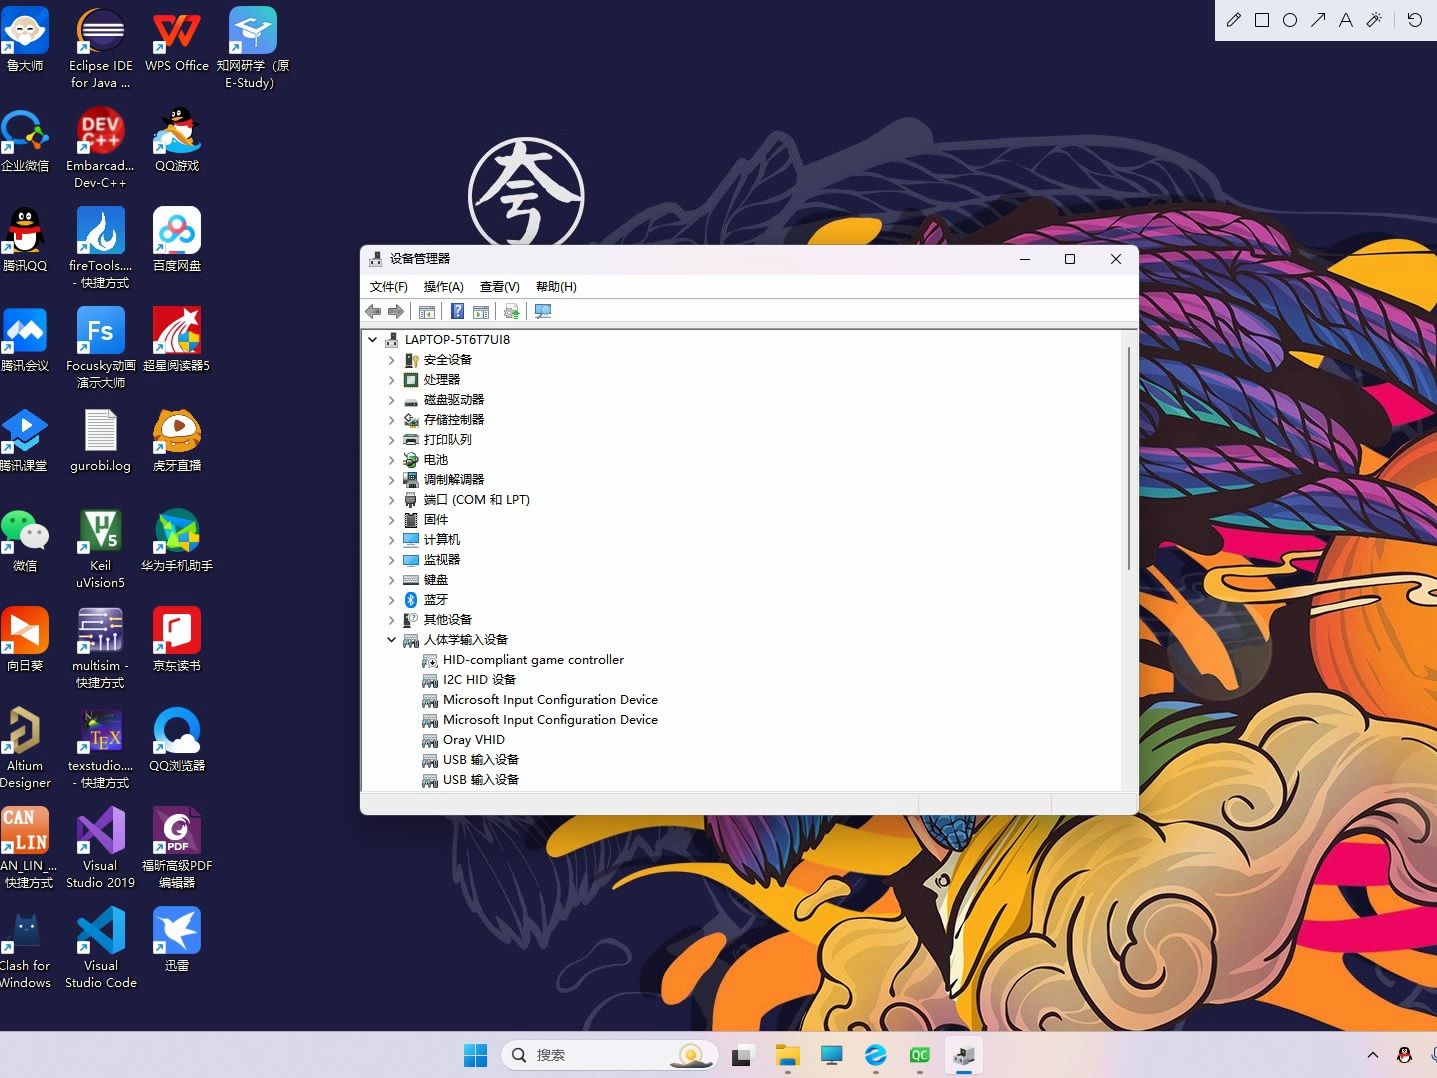Select the 计算机 category row

coord(441,540)
